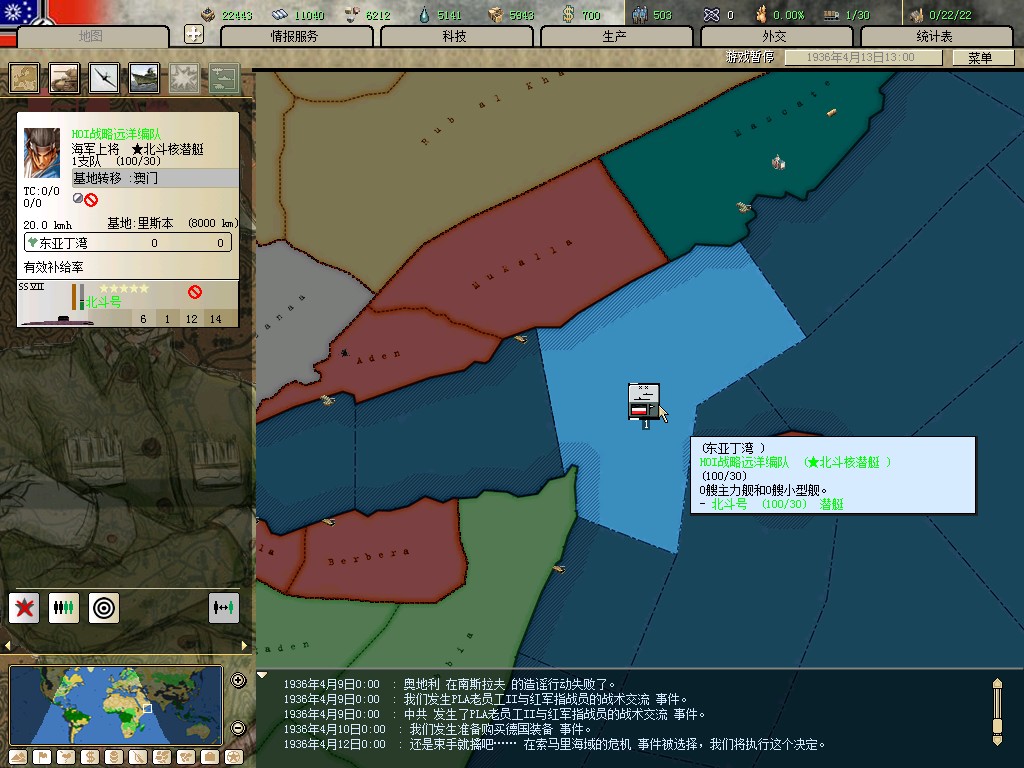Click the transfer units arrow icon
This screenshot has width=1024, height=768.
click(x=224, y=607)
